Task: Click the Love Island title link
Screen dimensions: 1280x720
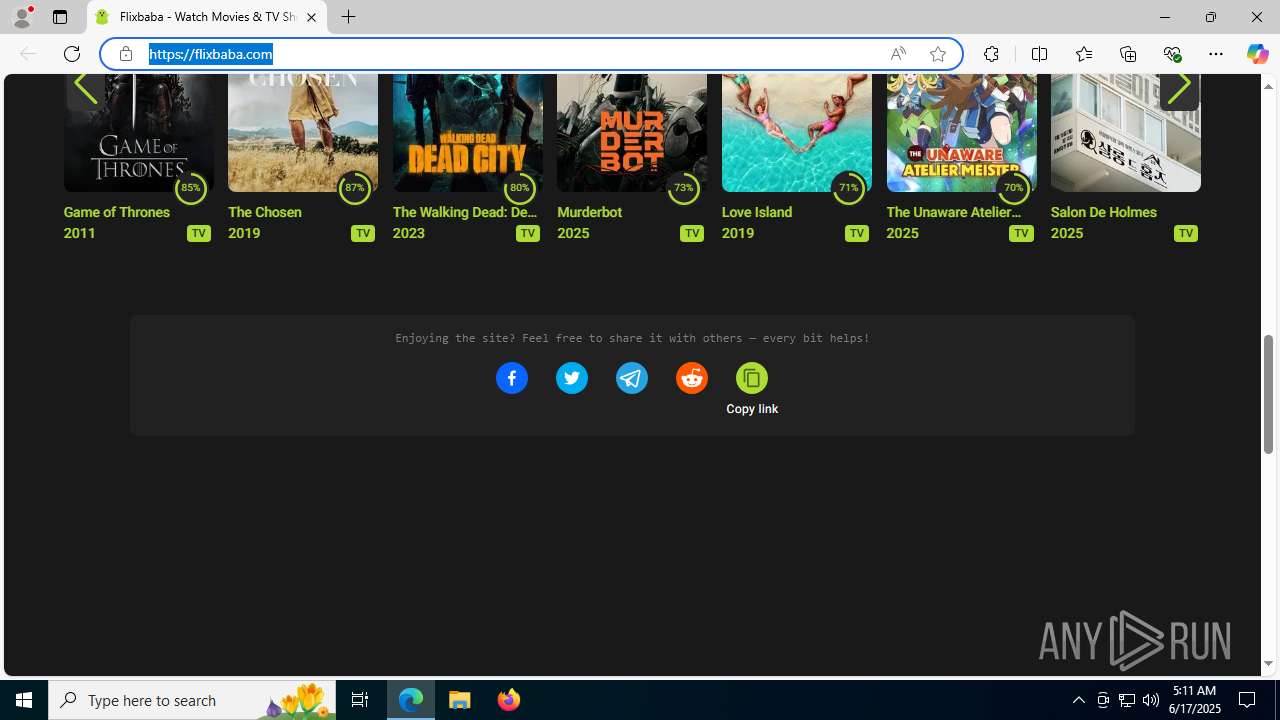Action: click(x=757, y=212)
